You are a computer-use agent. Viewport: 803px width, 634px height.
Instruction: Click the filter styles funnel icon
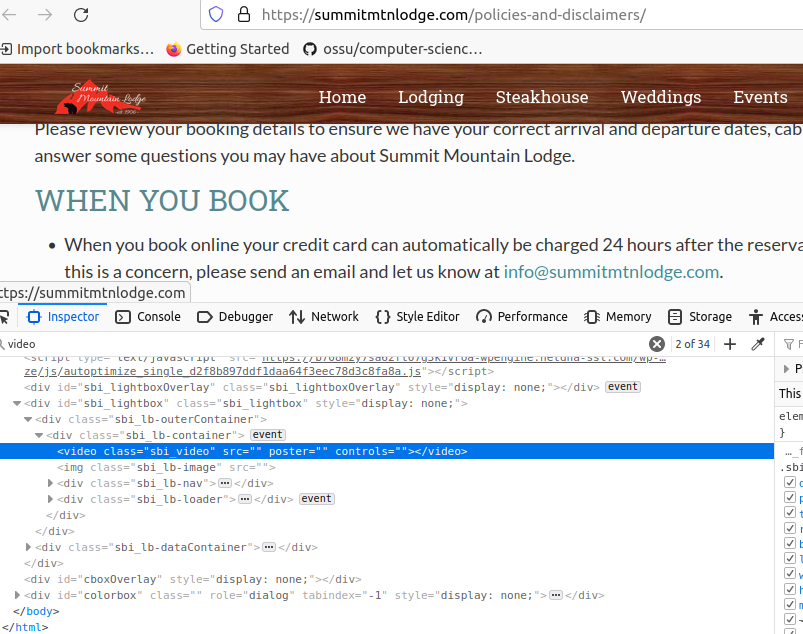[789, 344]
